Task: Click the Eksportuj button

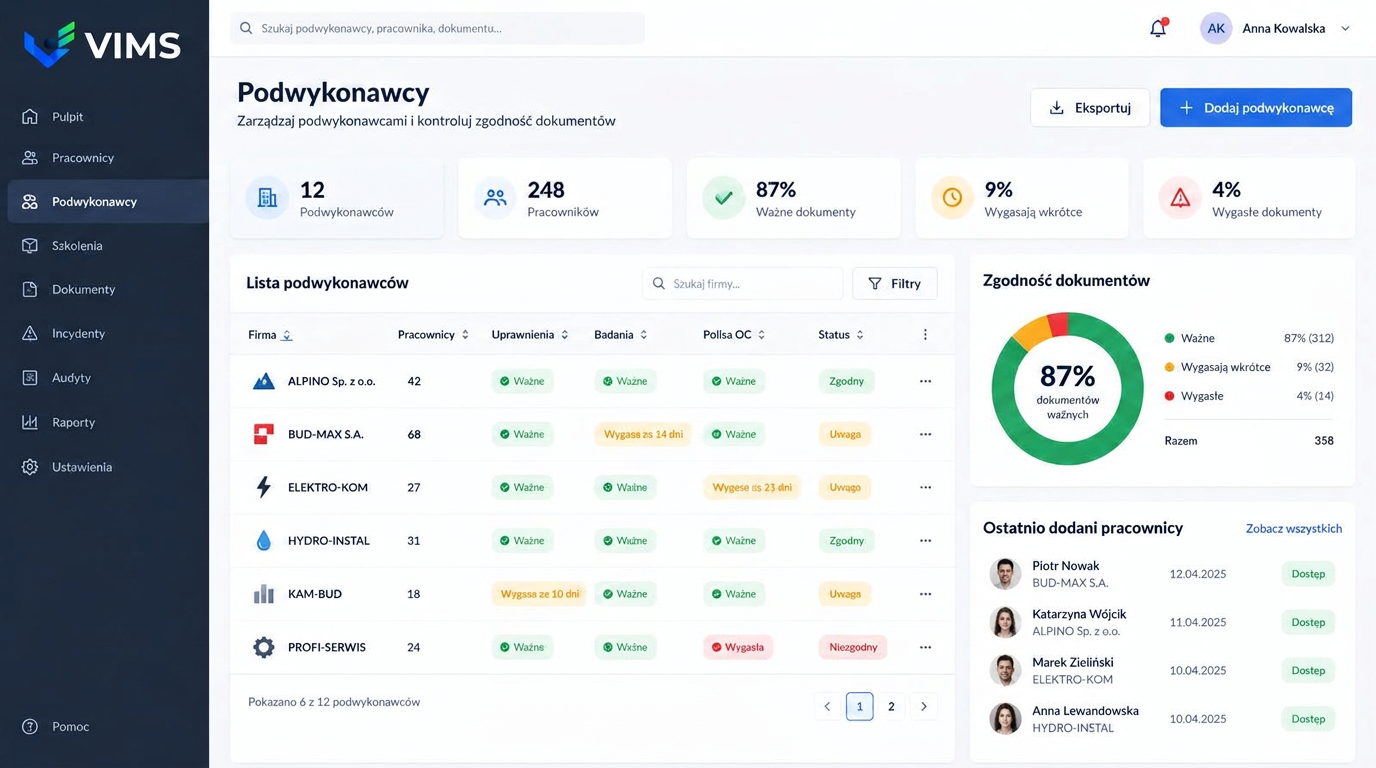Action: tap(1090, 108)
